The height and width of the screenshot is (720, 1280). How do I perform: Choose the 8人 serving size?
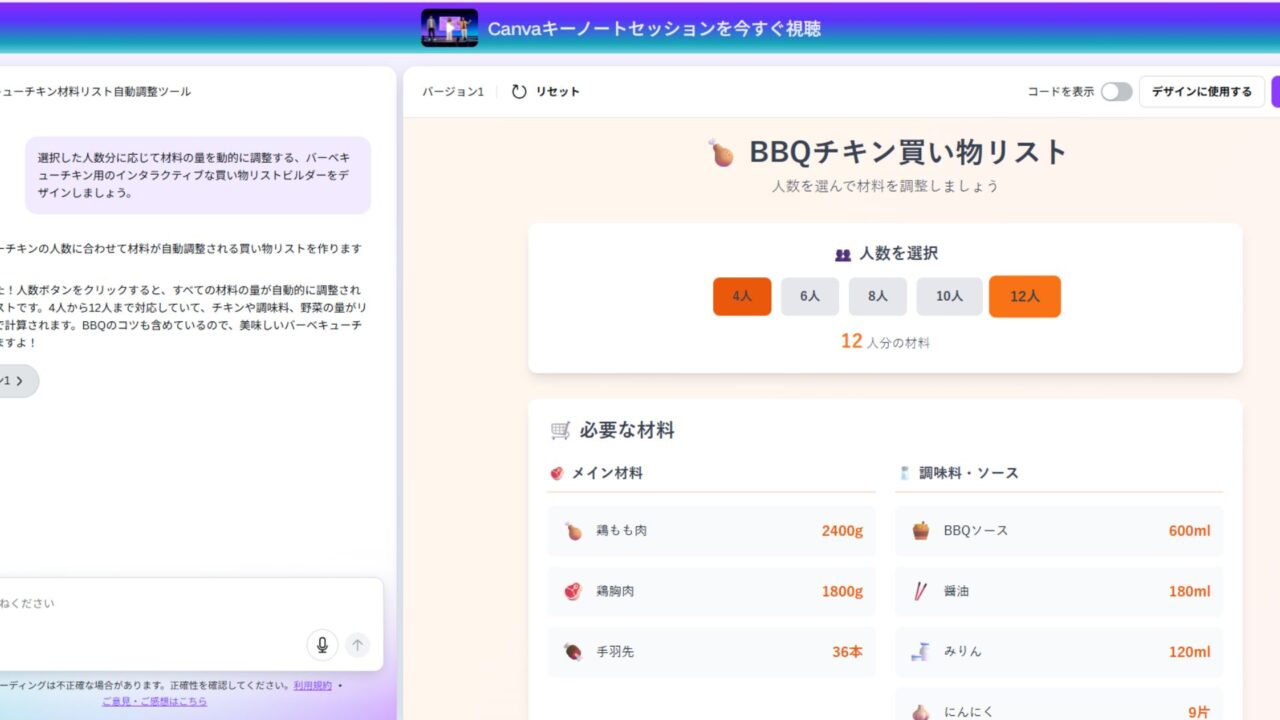click(x=877, y=297)
